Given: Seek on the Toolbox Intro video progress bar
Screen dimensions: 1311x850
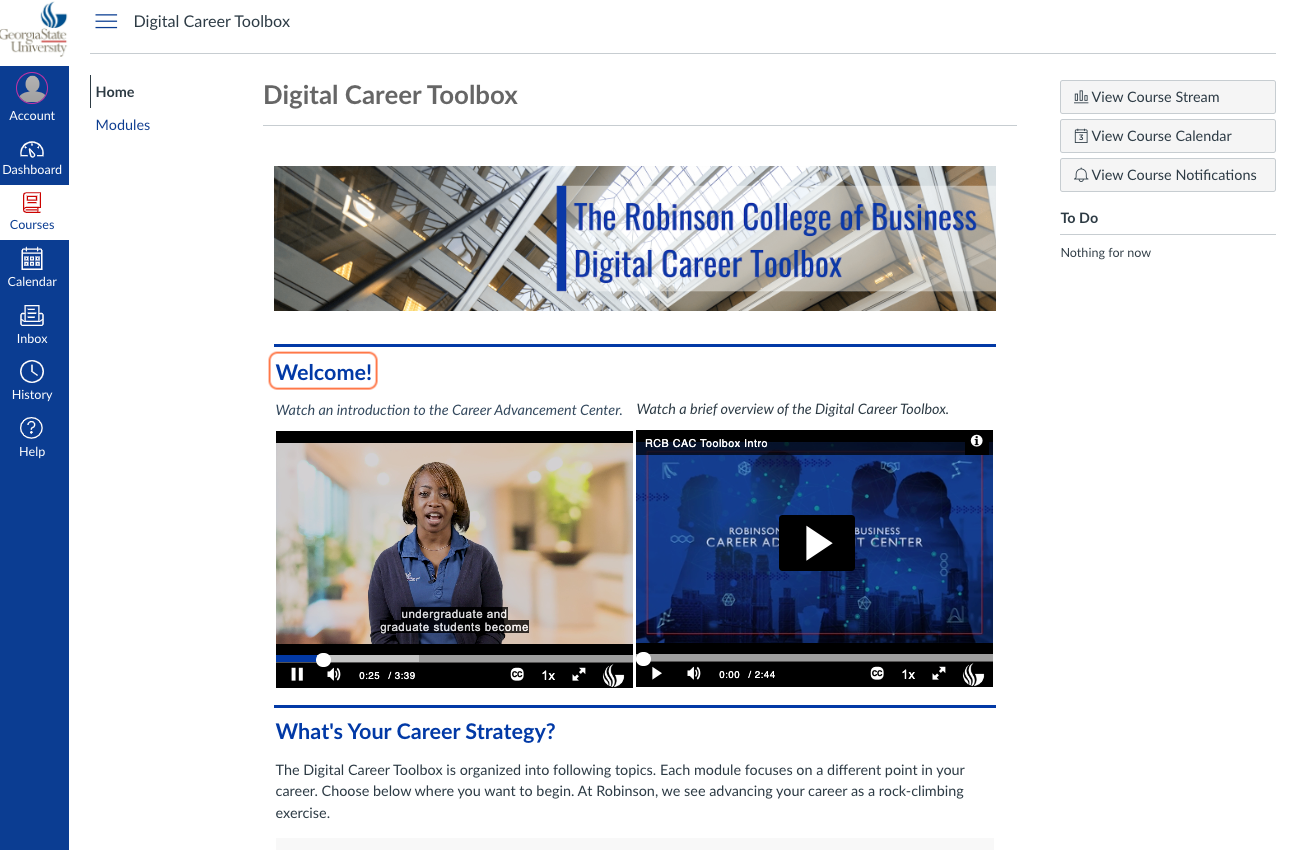Looking at the screenshot, I should click(814, 659).
